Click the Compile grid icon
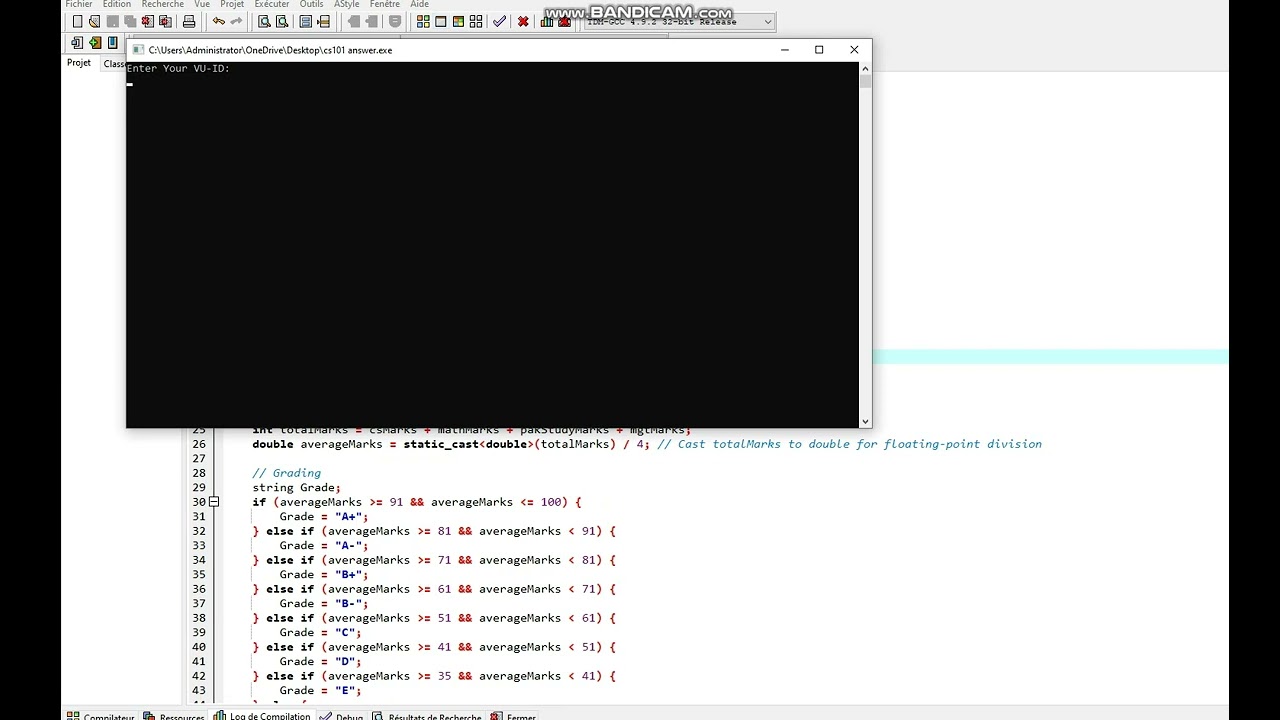 (x=423, y=21)
